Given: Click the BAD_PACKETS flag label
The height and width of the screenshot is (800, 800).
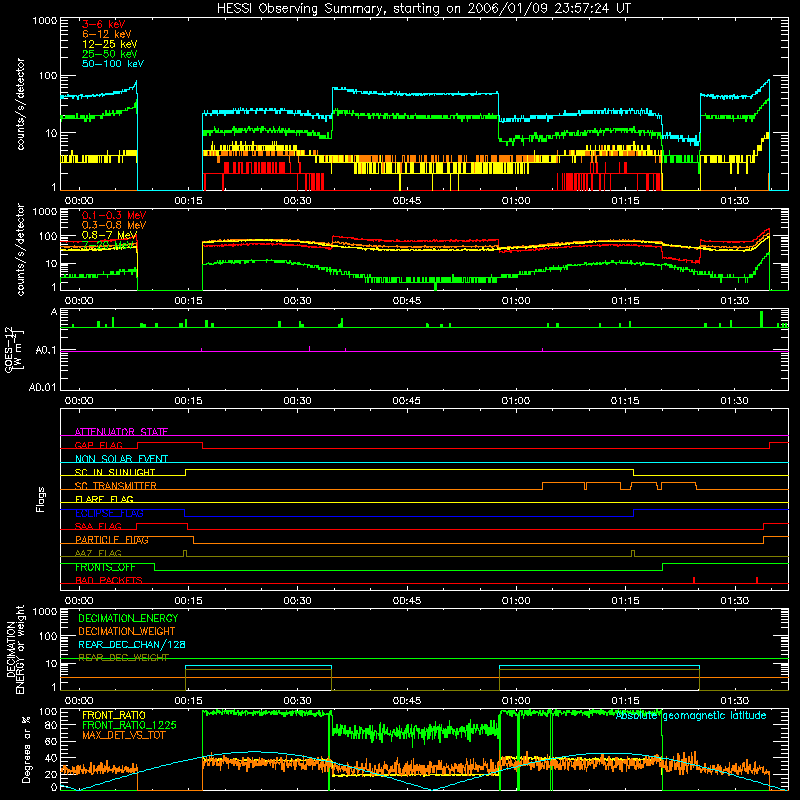Looking at the screenshot, I should (109, 580).
